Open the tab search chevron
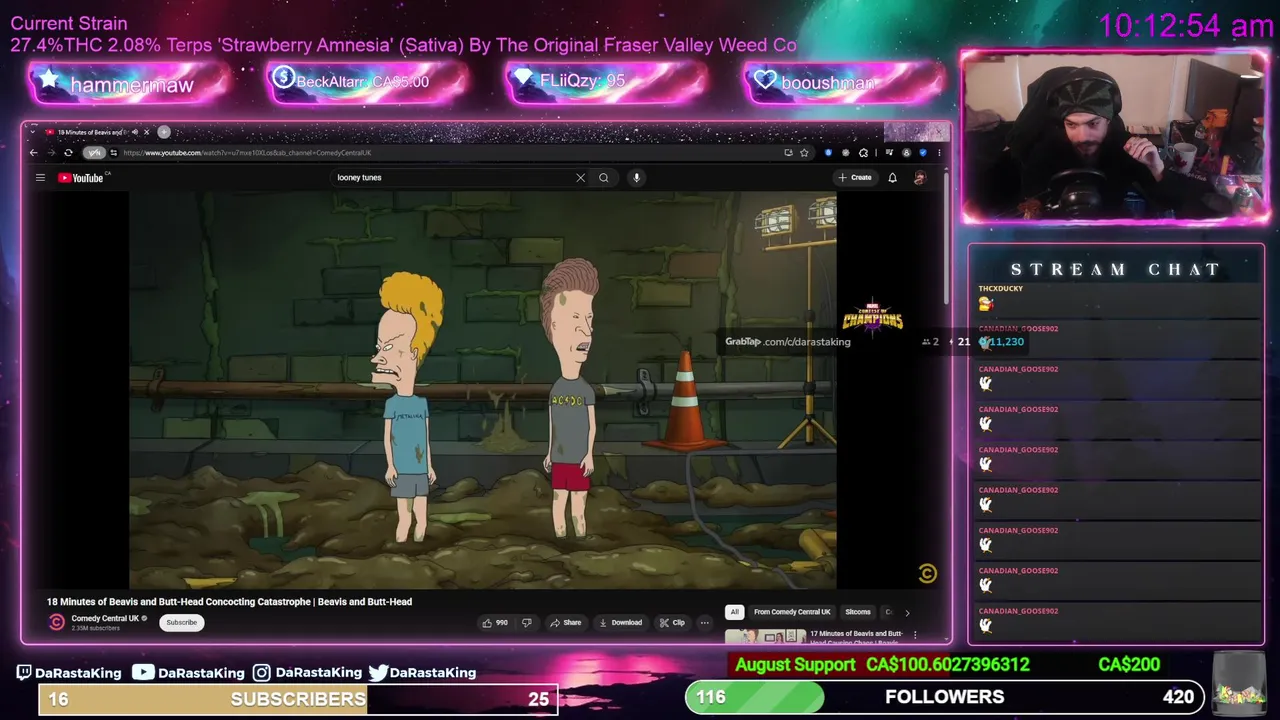 33,132
